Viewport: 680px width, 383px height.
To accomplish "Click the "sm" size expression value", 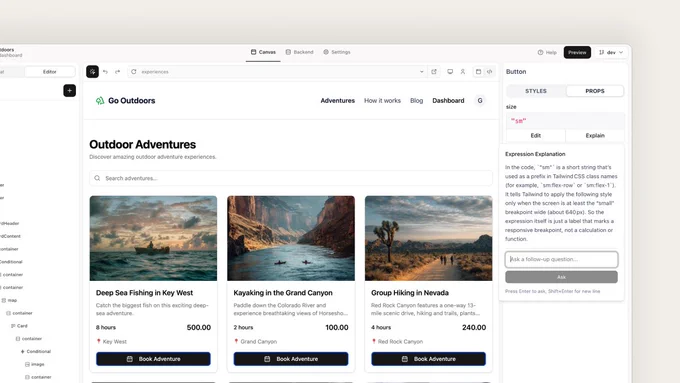I will point(519,121).
